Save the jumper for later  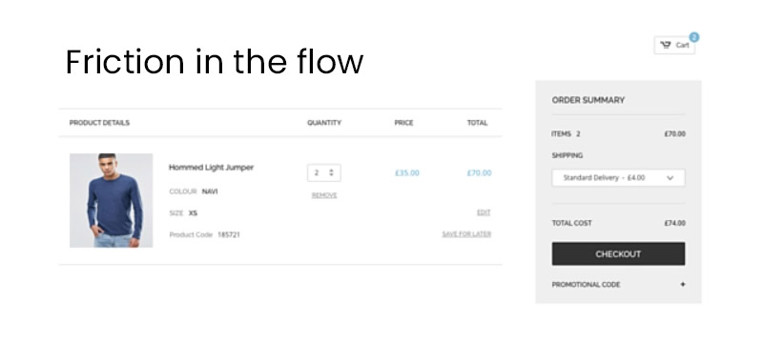pos(466,234)
